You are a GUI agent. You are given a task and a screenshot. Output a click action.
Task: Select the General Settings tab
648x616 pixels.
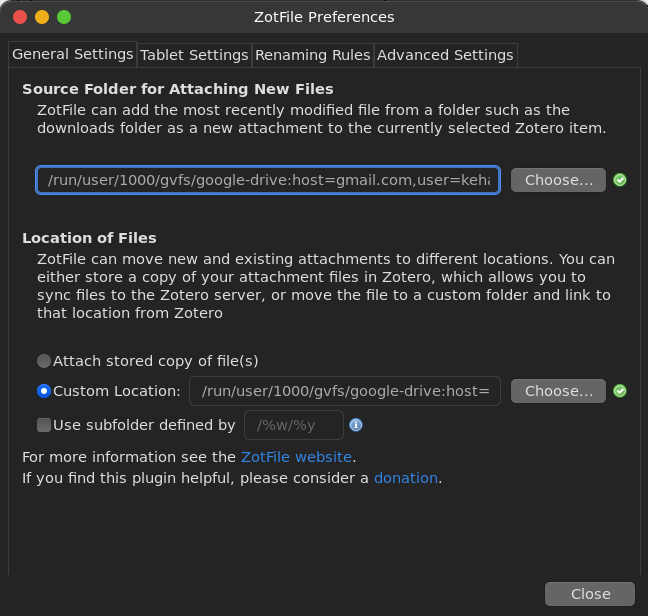click(x=73, y=54)
